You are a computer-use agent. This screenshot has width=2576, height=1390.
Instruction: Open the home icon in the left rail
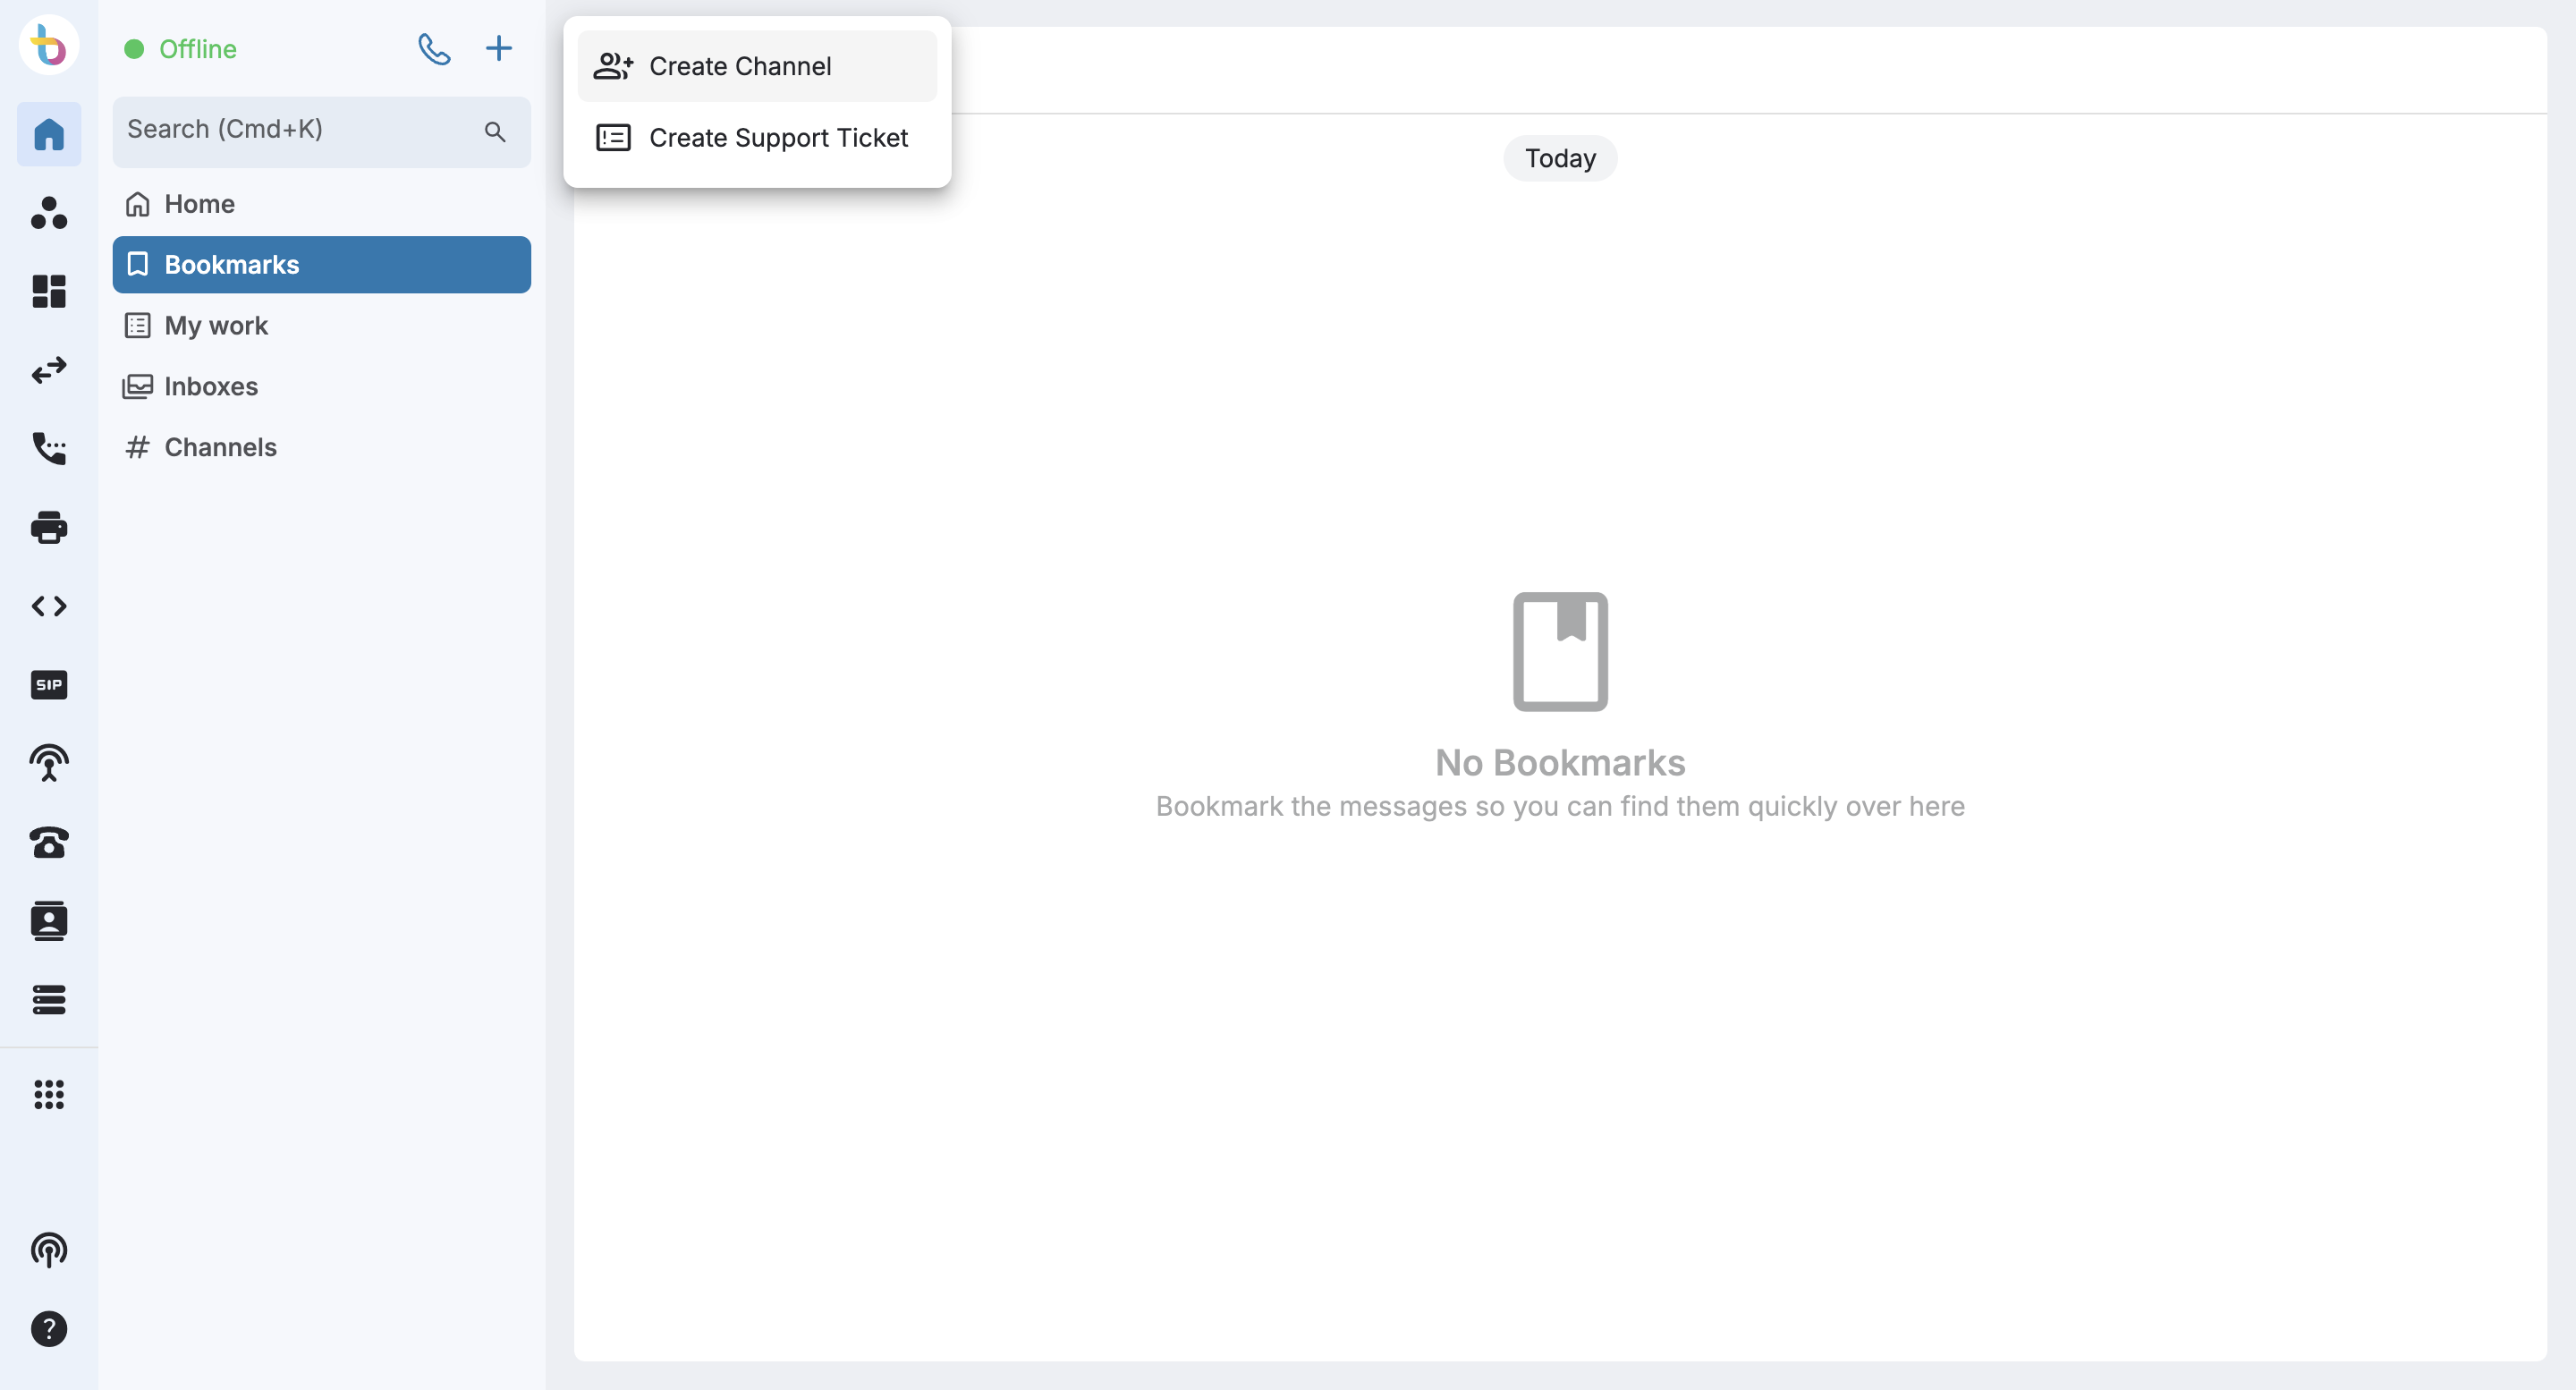(49, 134)
